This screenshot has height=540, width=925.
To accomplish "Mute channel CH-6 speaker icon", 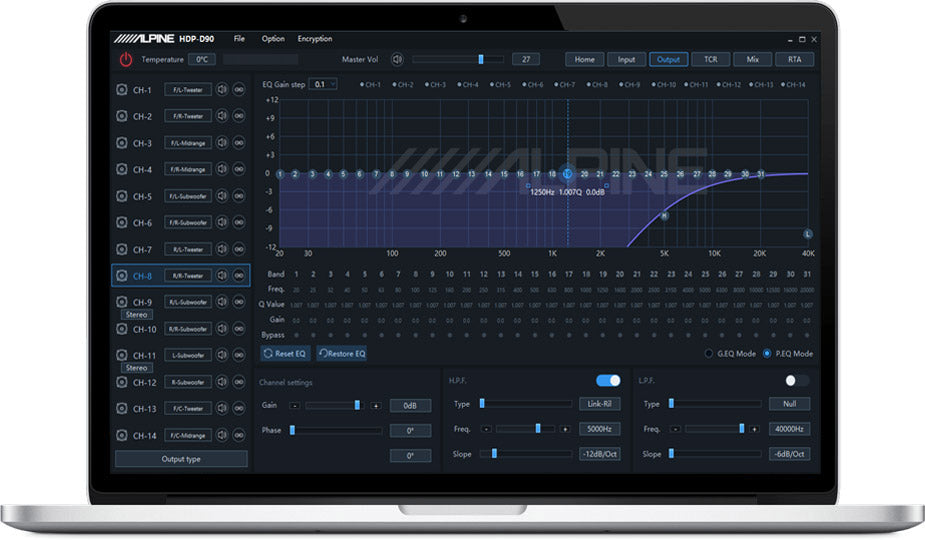I will tap(222, 222).
